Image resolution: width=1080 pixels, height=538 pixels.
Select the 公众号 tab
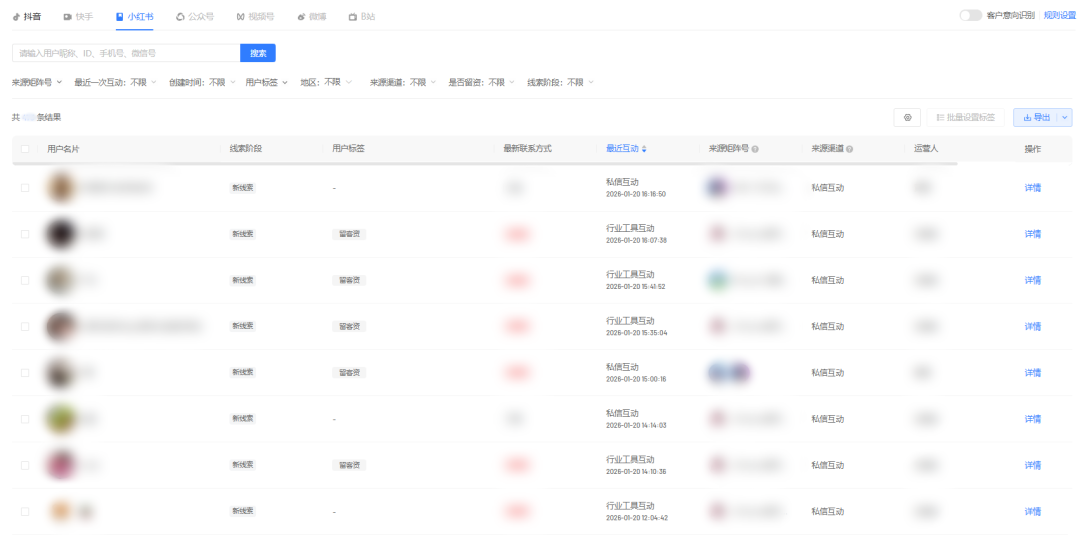click(x=194, y=17)
